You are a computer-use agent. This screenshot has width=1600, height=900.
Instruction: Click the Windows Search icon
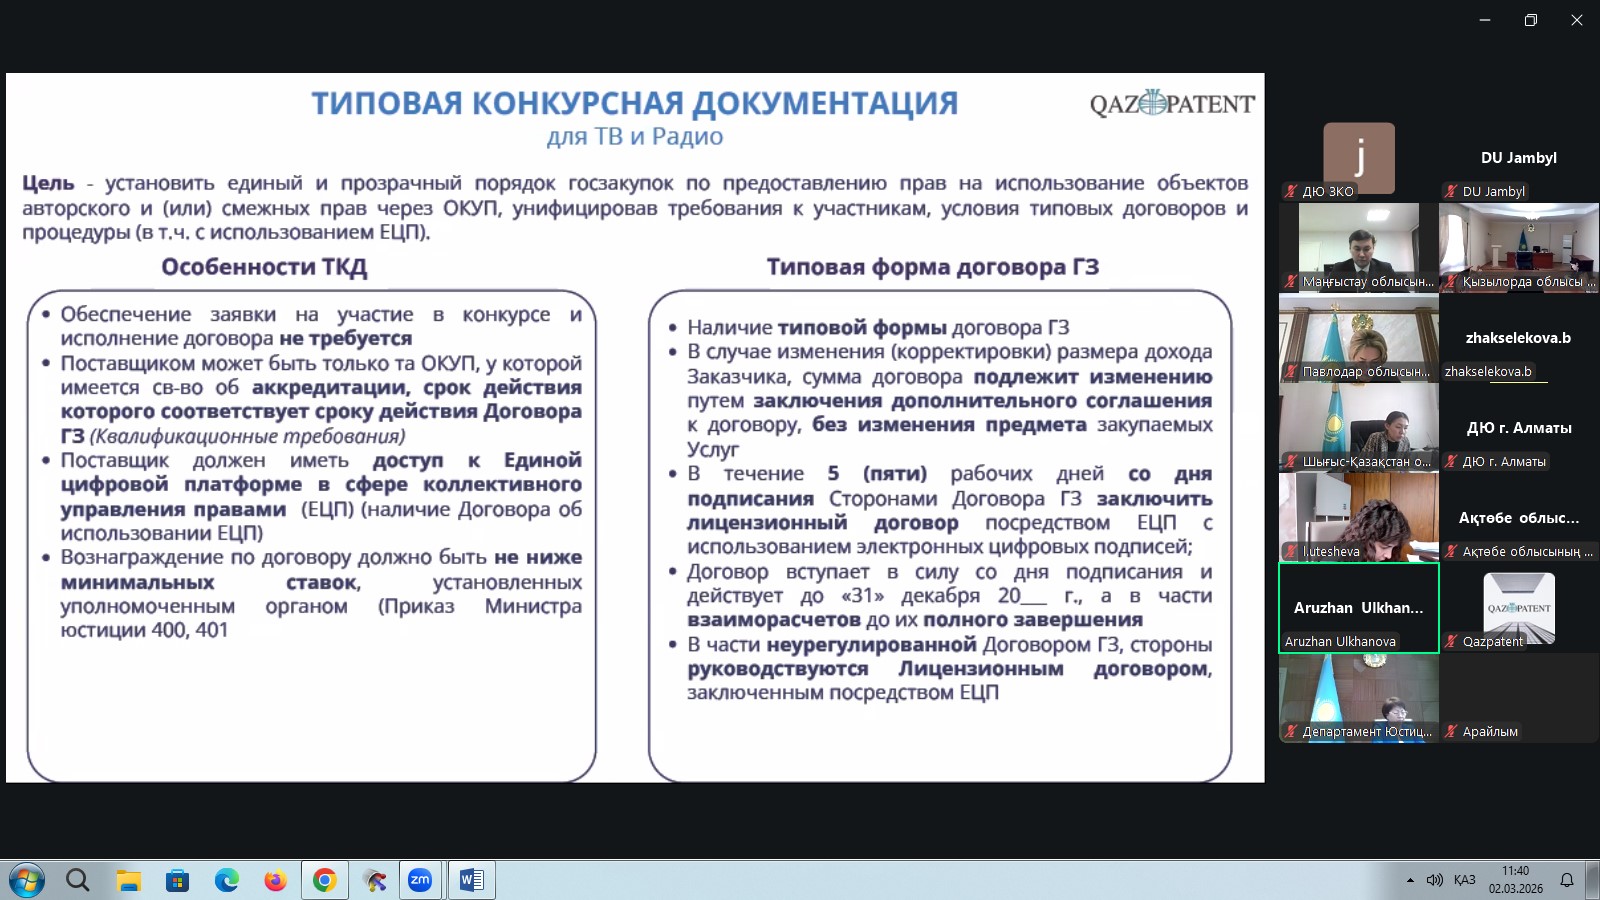pyautogui.click(x=78, y=881)
